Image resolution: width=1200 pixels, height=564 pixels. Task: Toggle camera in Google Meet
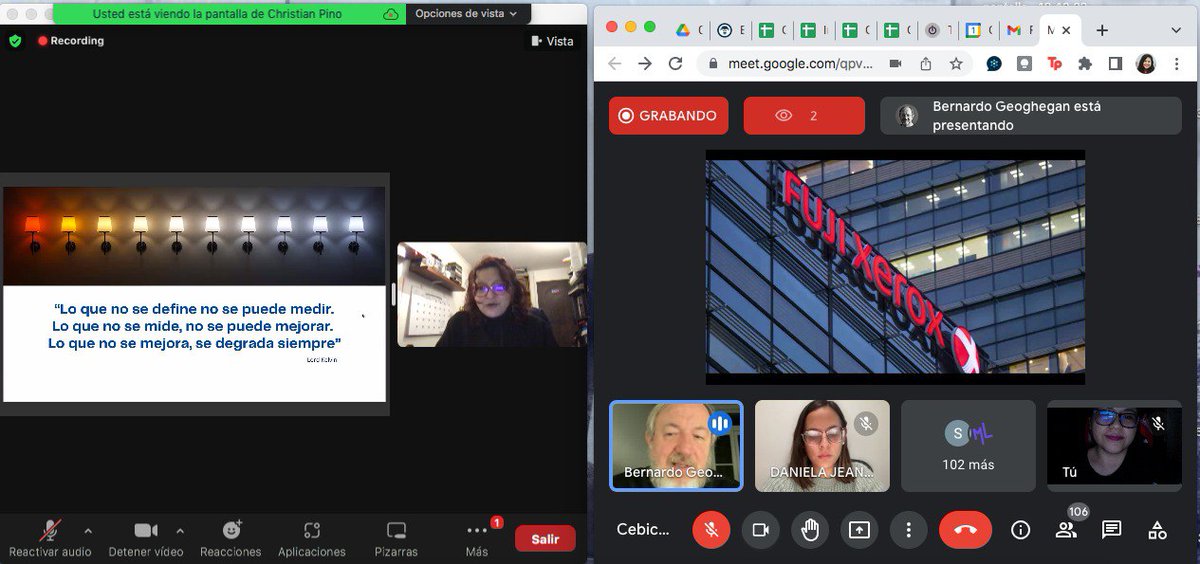760,530
